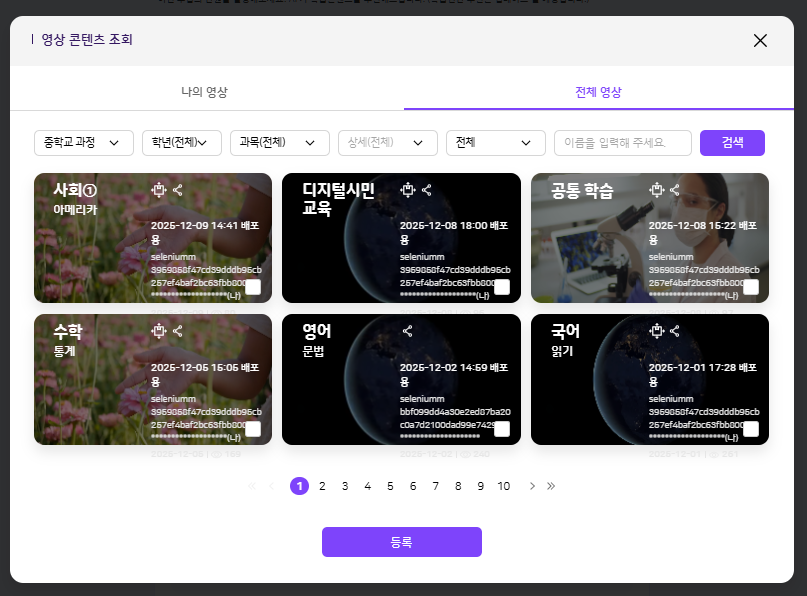Click the share icon on the 디지털시민 교육 card
Screen dimensions: 807x596
point(427,189)
